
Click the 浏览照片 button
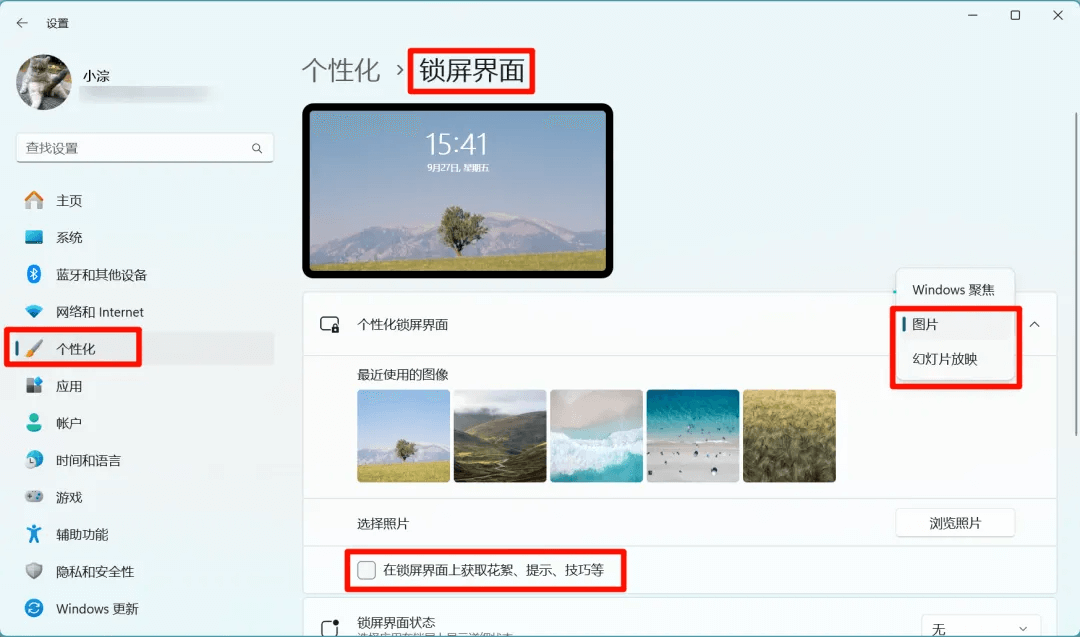(x=955, y=523)
